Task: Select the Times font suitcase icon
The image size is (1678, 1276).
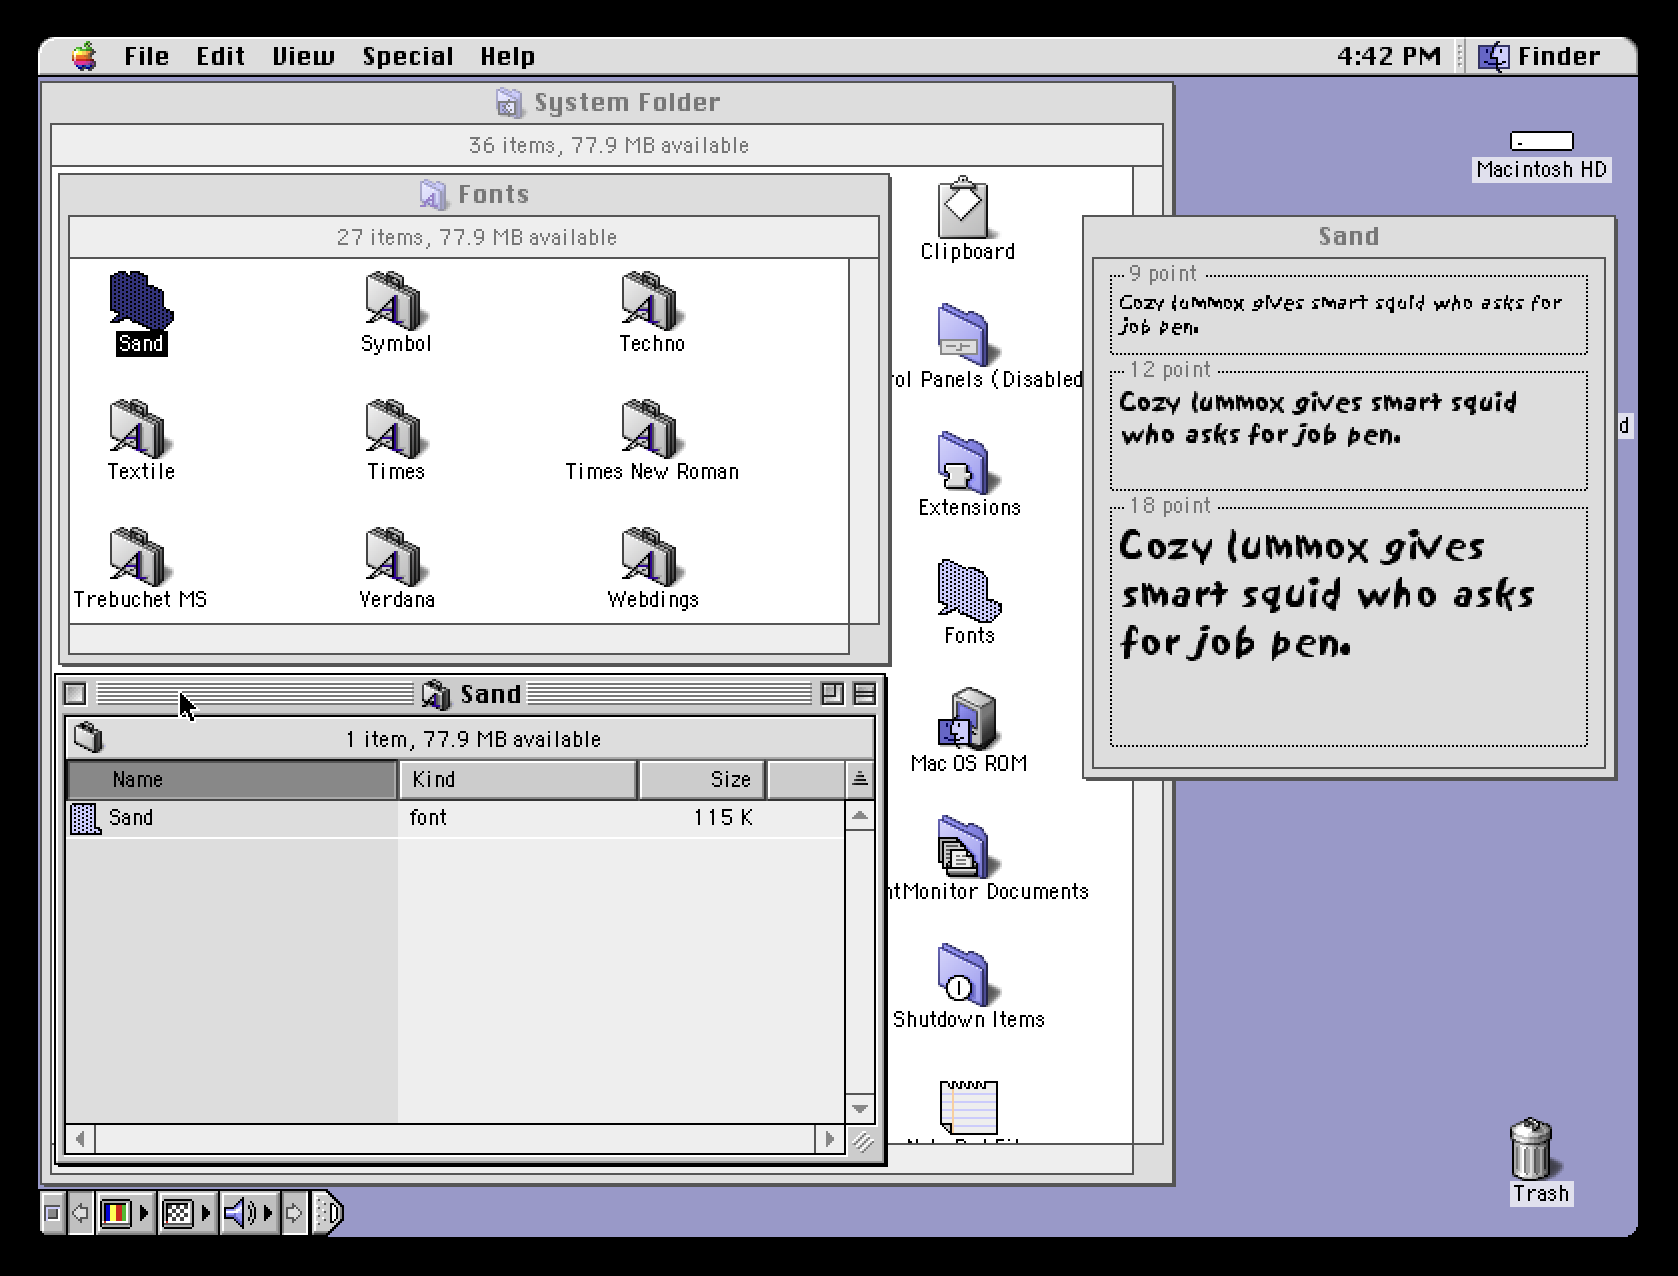Action: click(396, 427)
